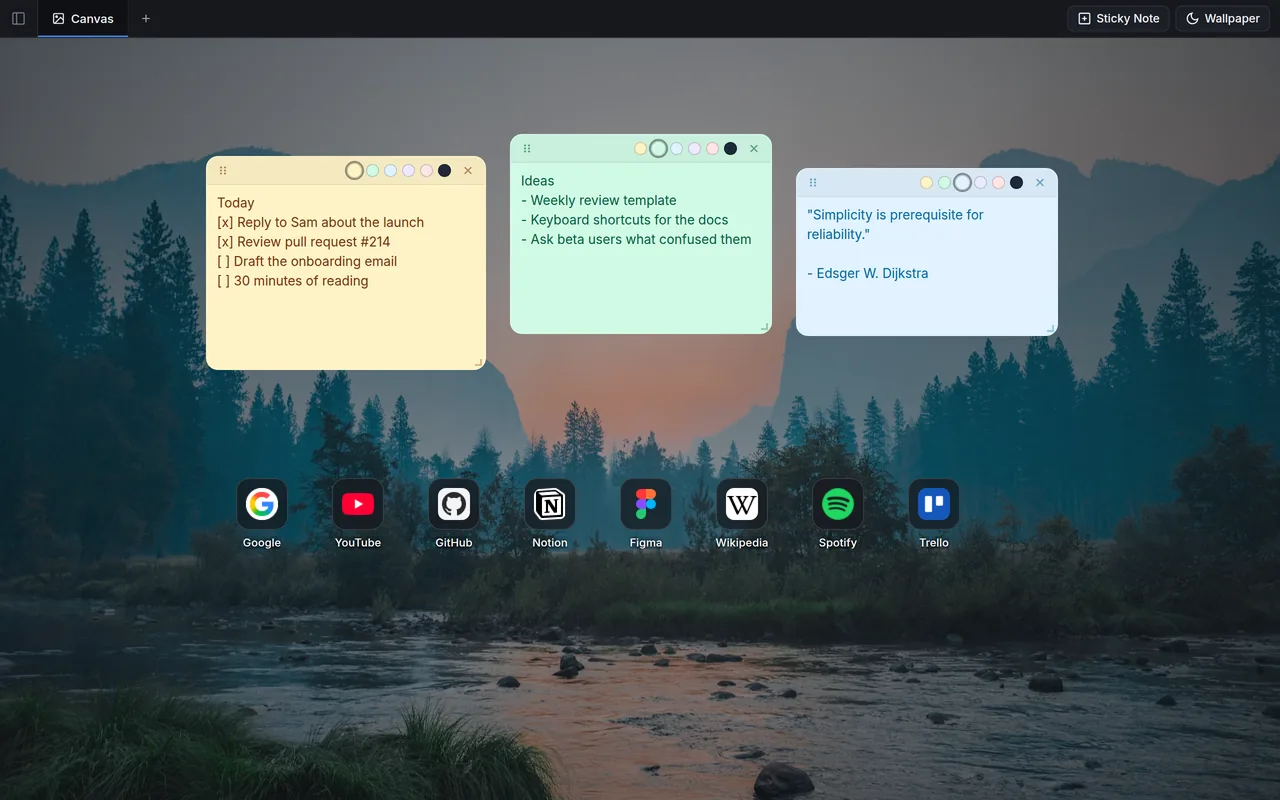The width and height of the screenshot is (1280, 800).
Task: Click the resize corner of the quote note
Action: [x=1051, y=329]
